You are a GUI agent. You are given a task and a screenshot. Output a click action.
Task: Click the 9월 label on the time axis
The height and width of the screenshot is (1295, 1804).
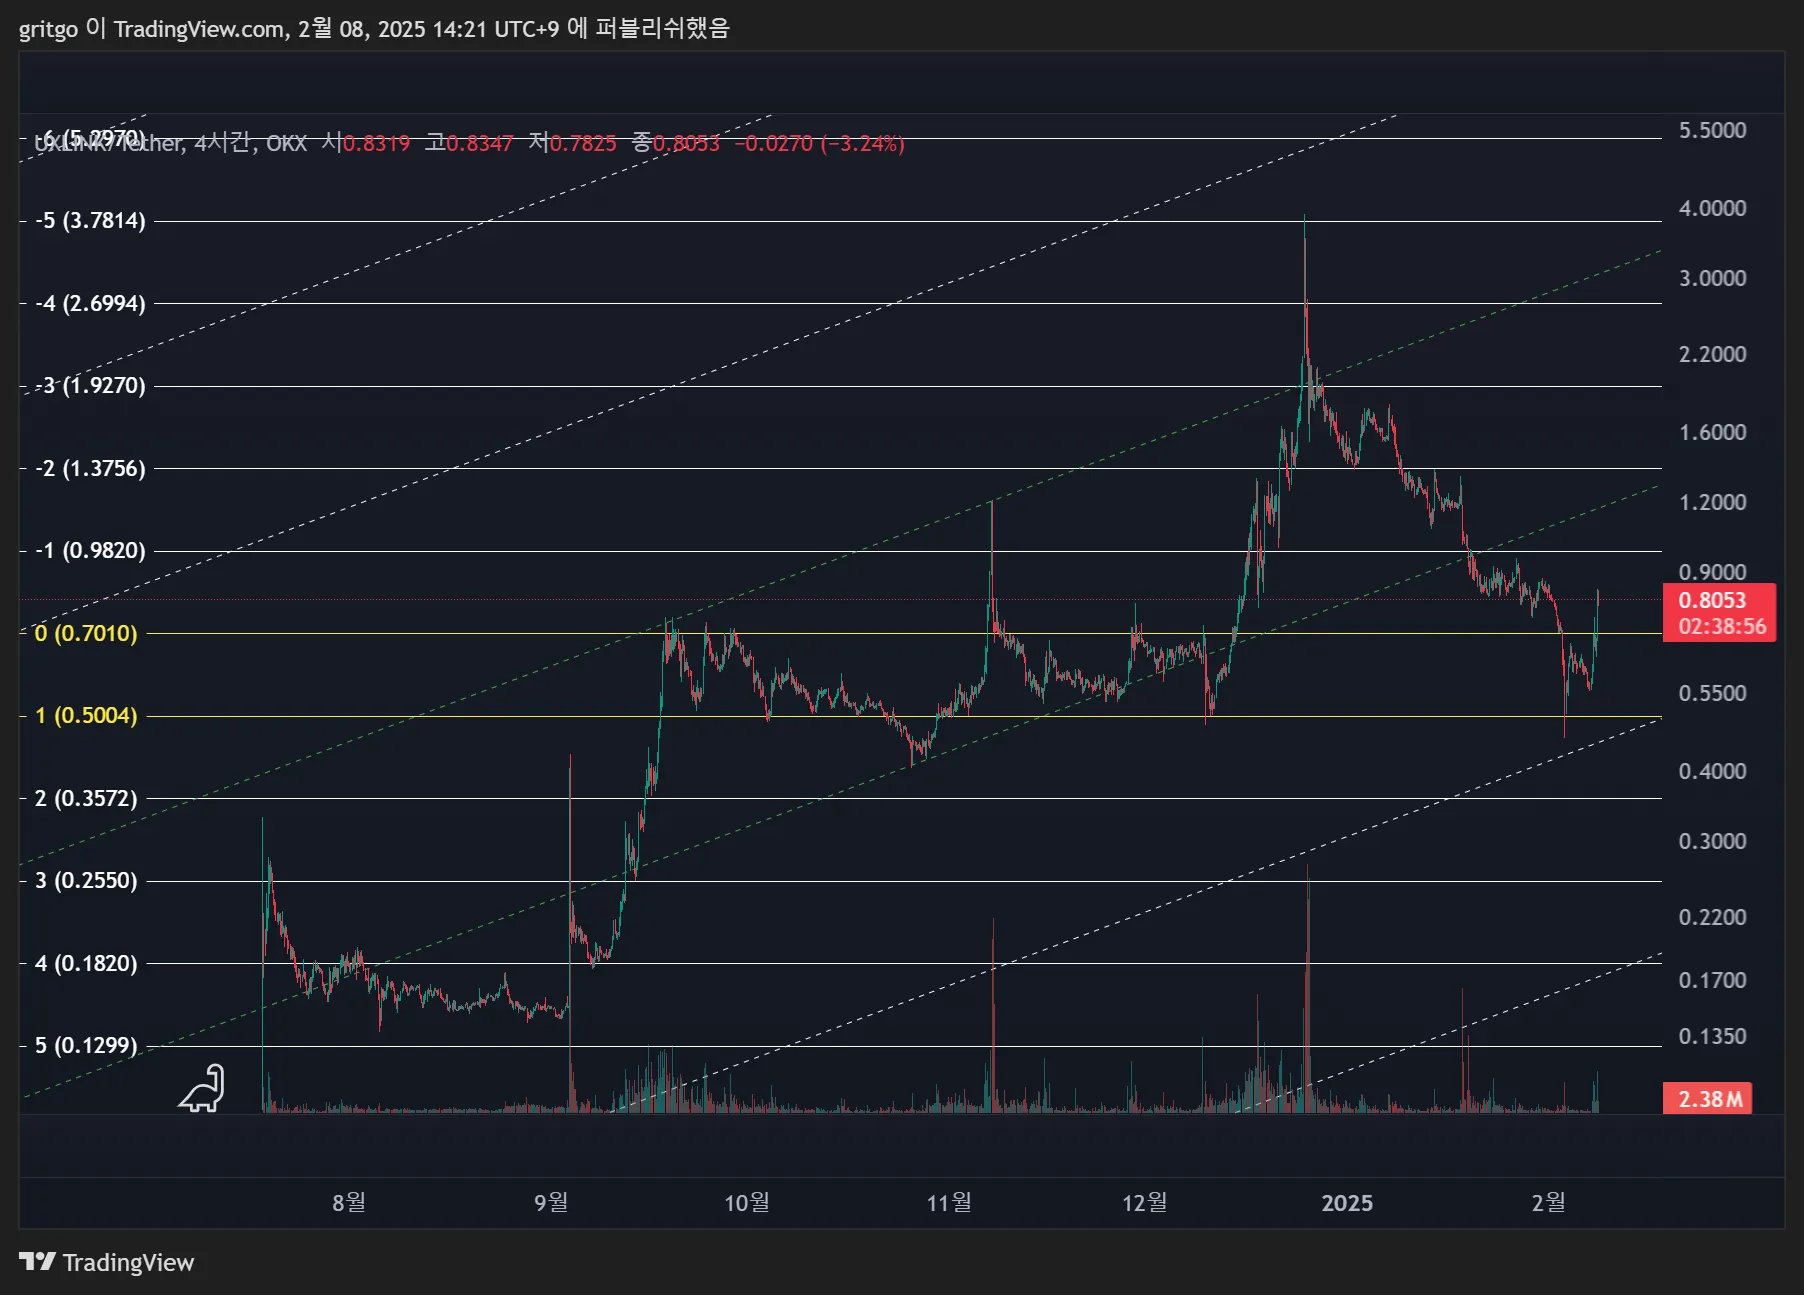(551, 1202)
